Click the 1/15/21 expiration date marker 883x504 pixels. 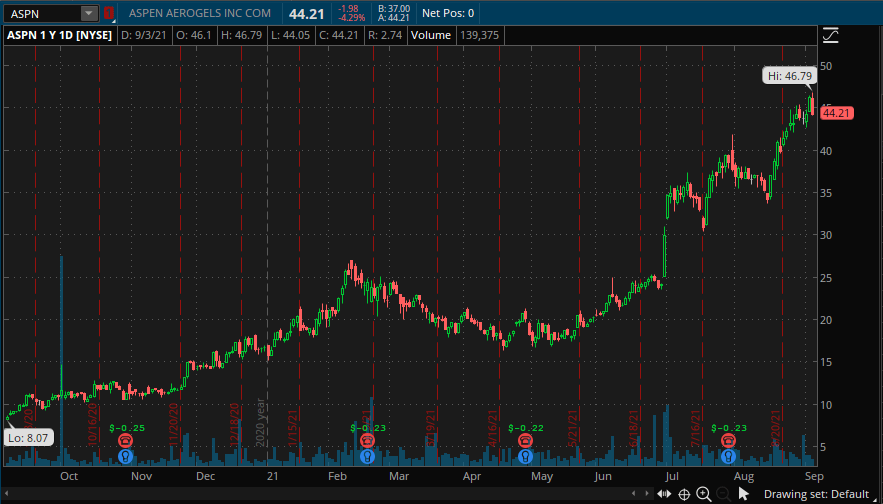pos(292,427)
